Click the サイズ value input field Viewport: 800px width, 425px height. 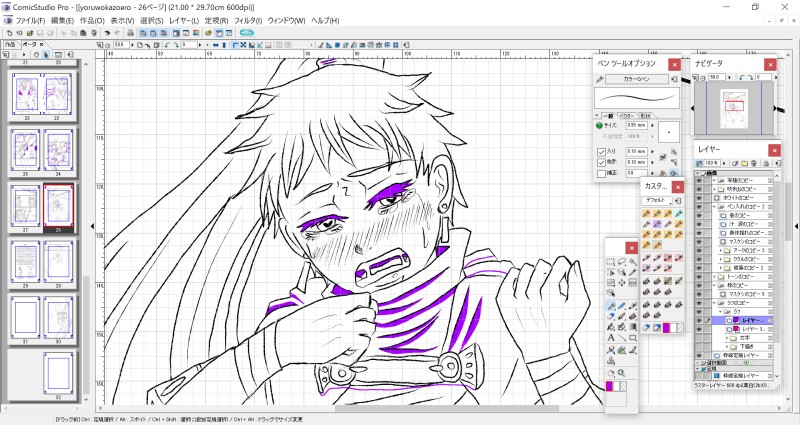[x=637, y=125]
